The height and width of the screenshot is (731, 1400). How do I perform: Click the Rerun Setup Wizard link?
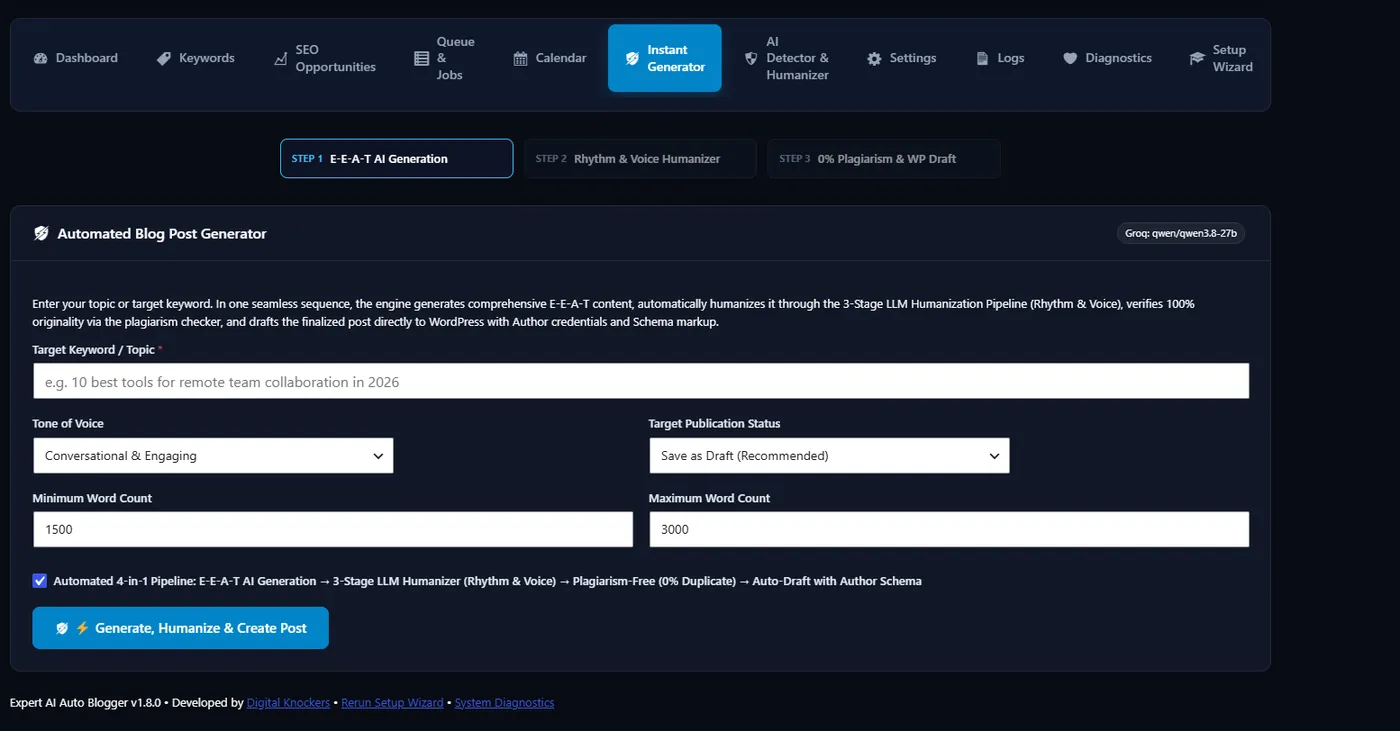(x=392, y=703)
